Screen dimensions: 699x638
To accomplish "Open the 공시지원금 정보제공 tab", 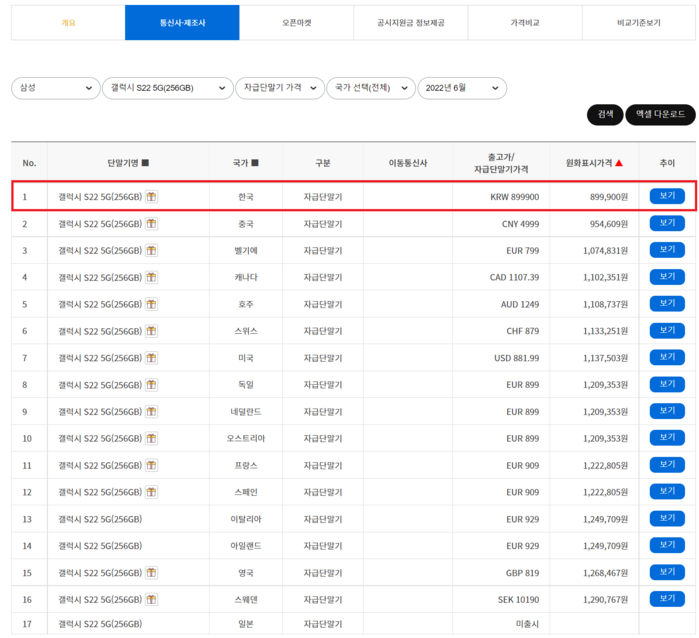I will coord(411,23).
